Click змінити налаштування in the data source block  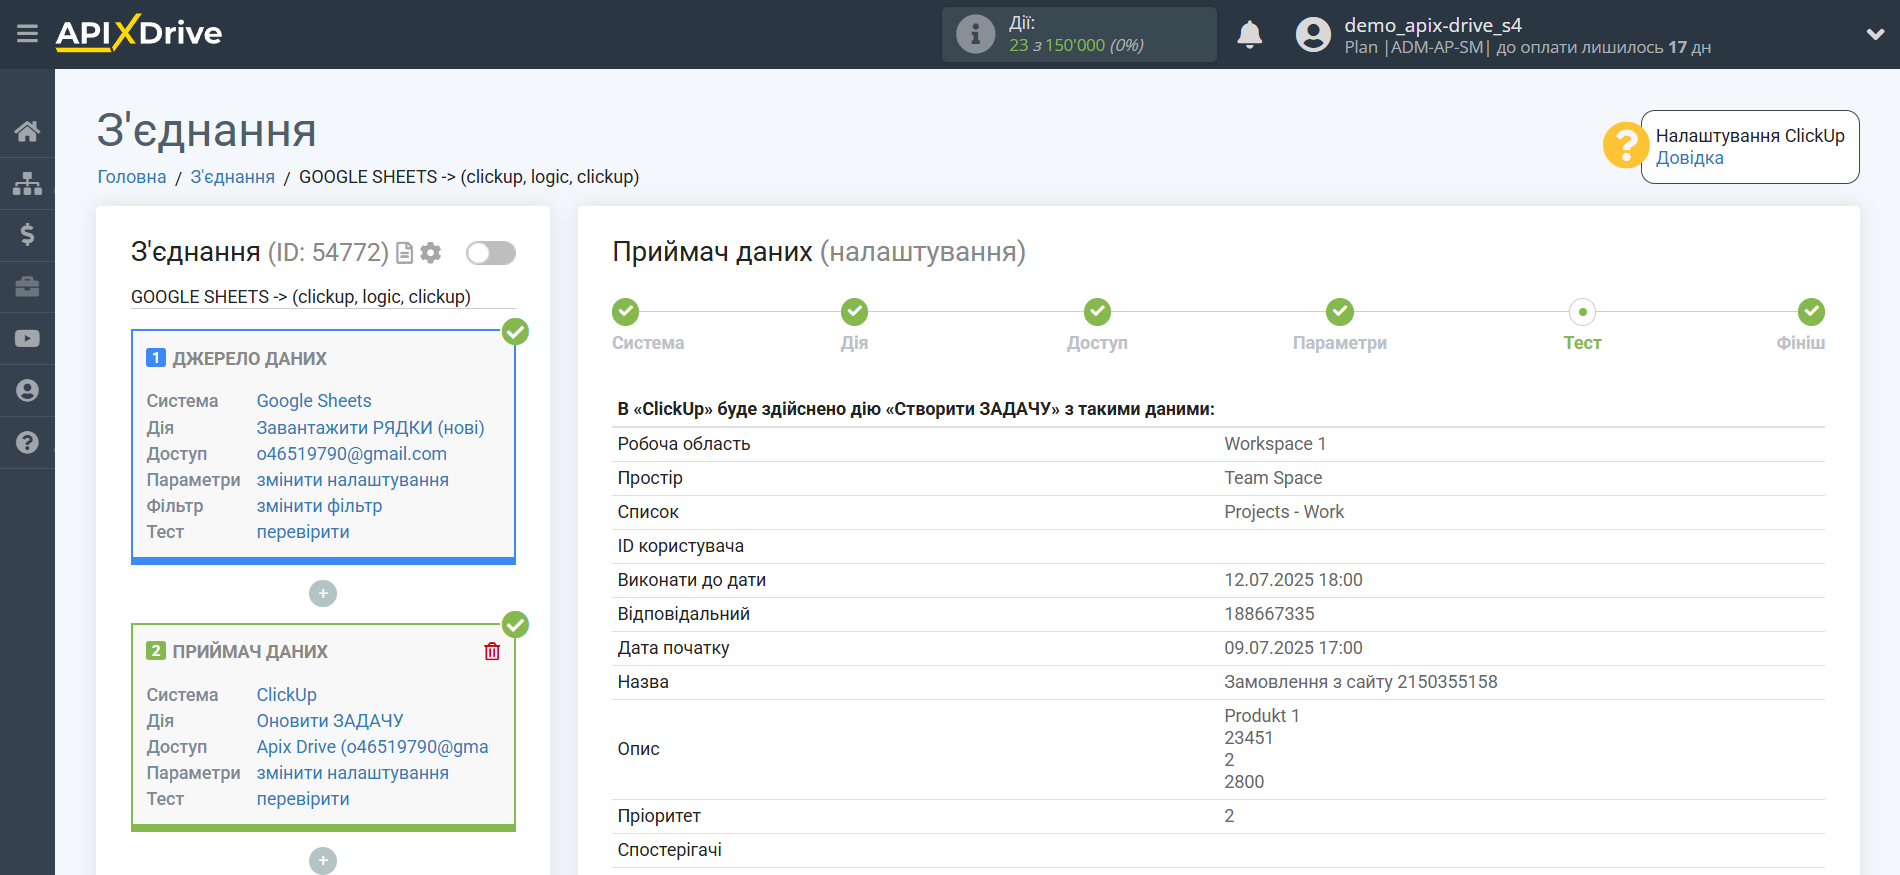pyautogui.click(x=353, y=480)
